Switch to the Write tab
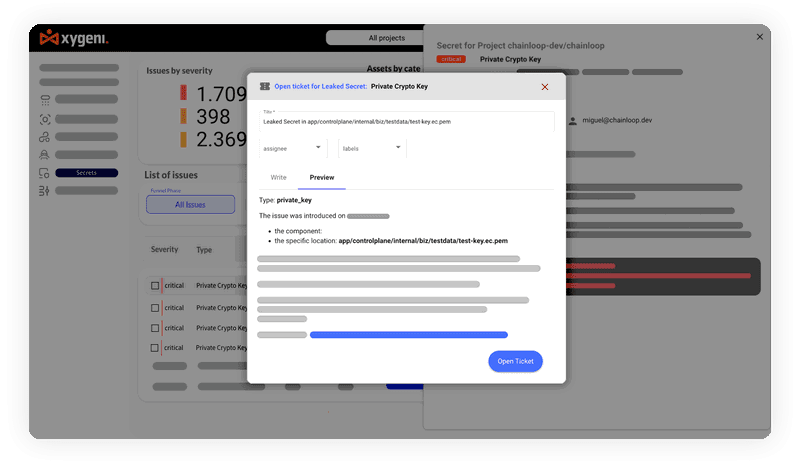This screenshot has height=463, width=800. click(278, 177)
